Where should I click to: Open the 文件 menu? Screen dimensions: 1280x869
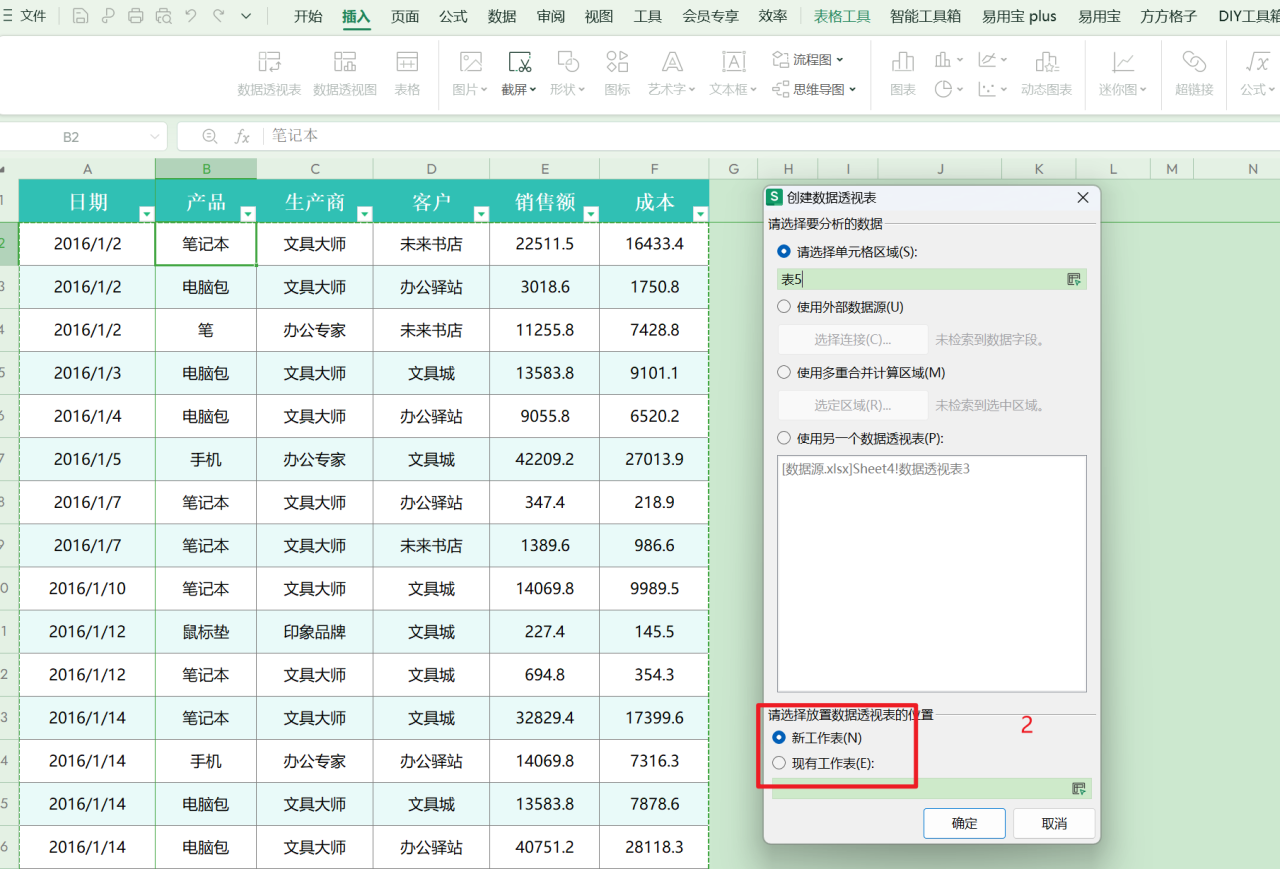(25, 16)
